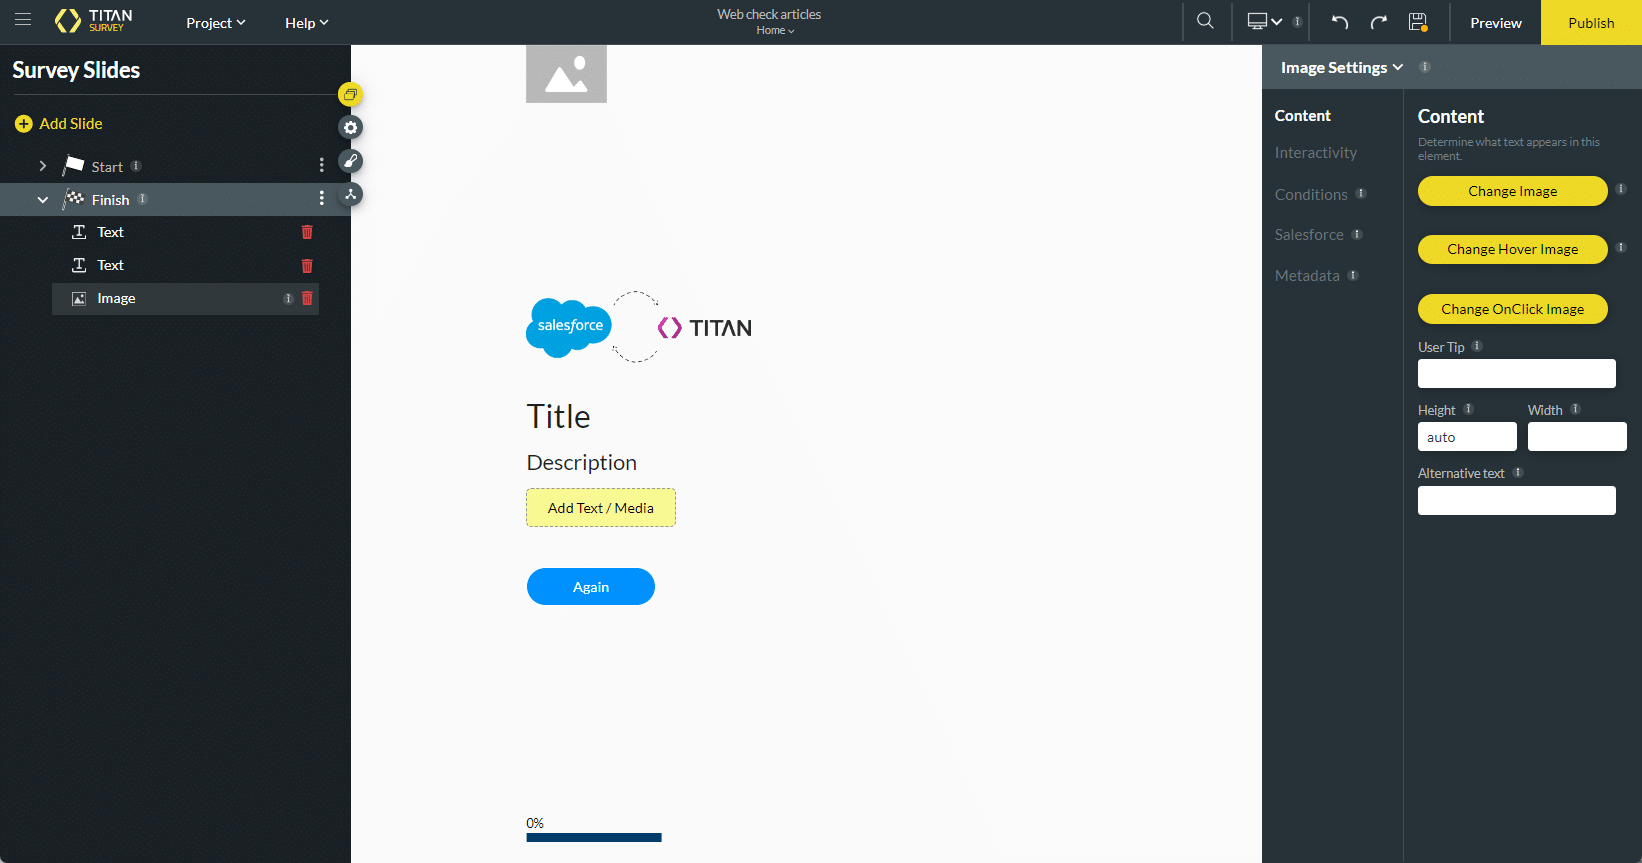This screenshot has height=863, width=1642.
Task: Open the Project menu
Action: tap(216, 23)
